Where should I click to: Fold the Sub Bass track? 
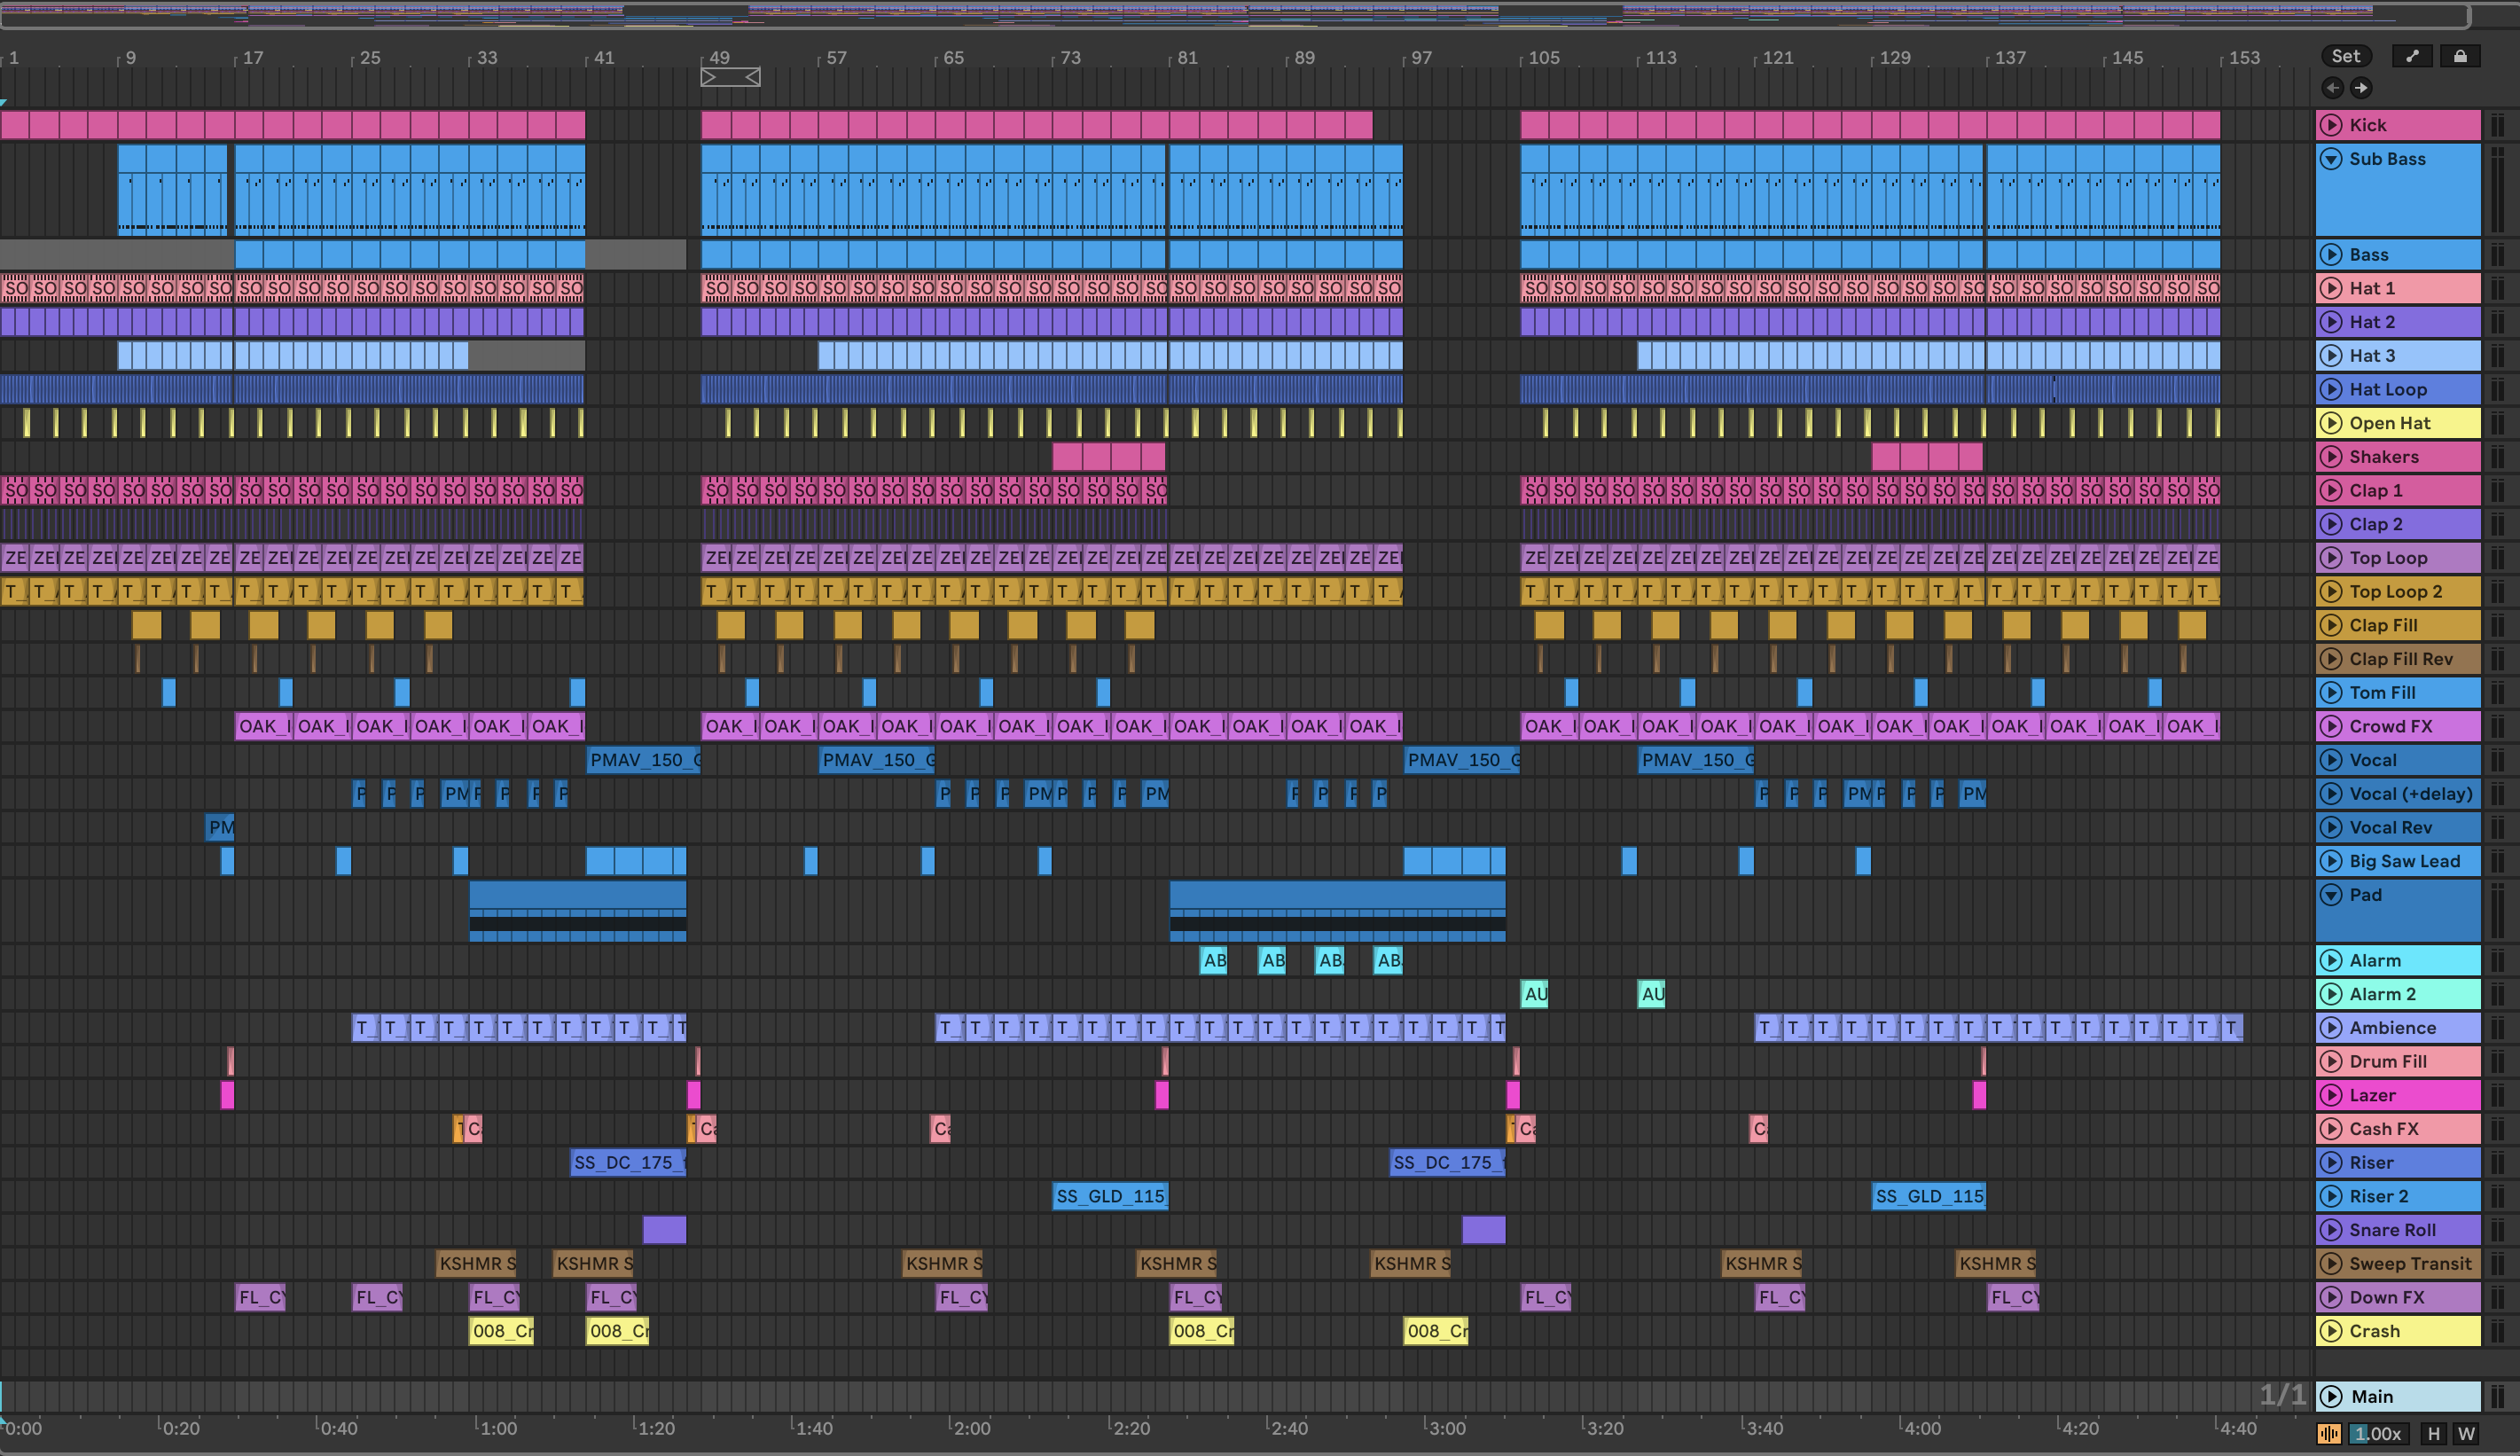tap(2331, 159)
